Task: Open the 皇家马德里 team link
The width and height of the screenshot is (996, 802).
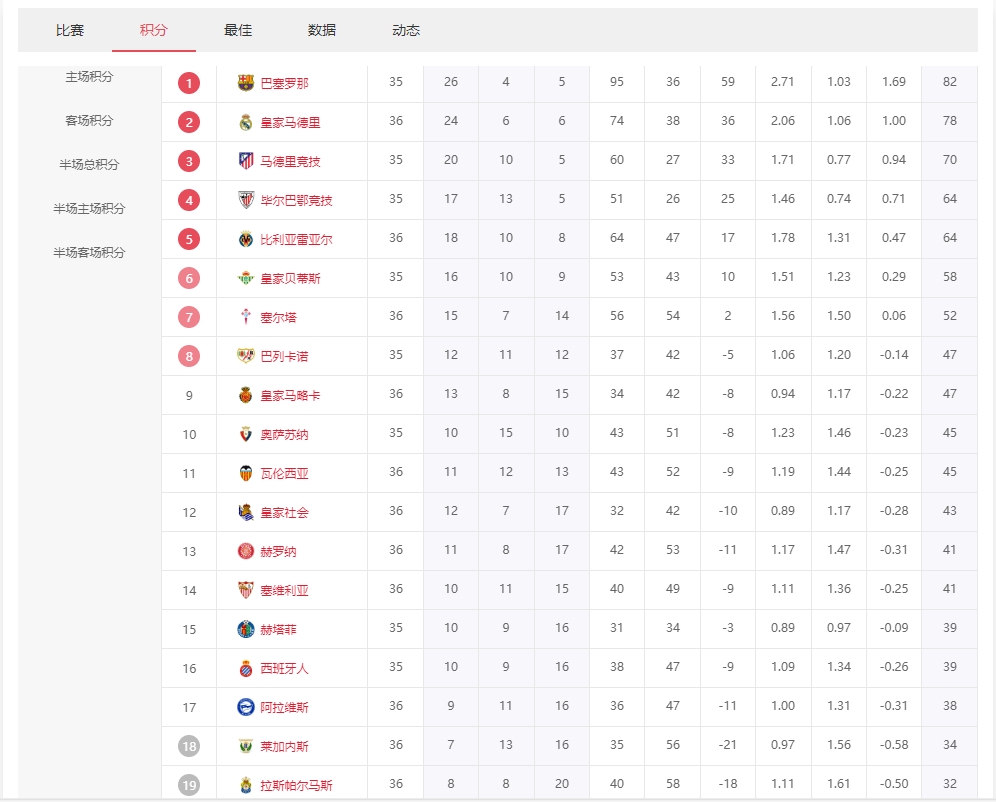Action: tap(290, 122)
